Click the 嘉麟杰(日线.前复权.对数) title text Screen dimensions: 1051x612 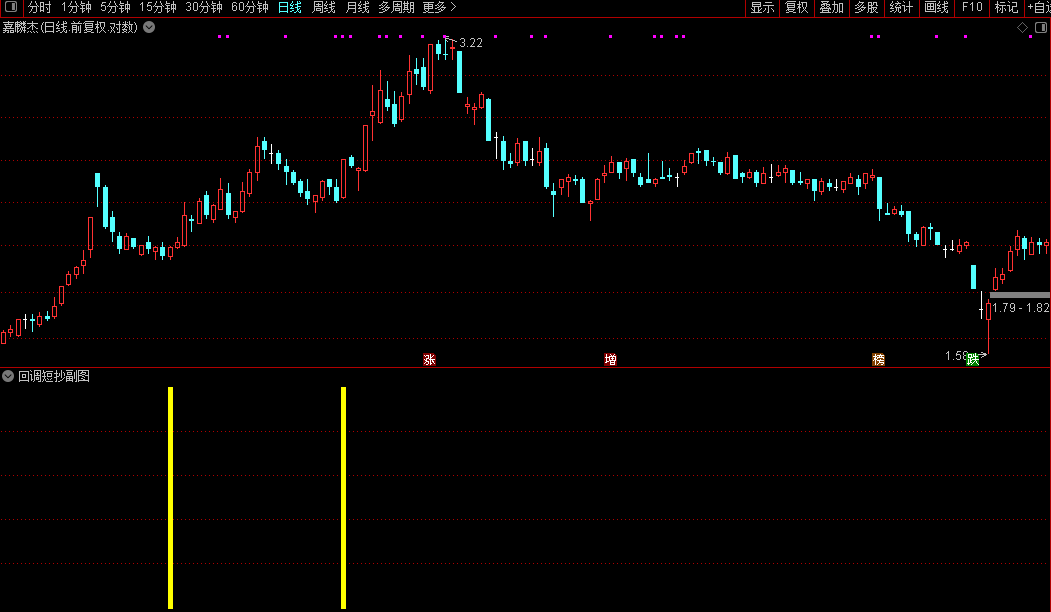[70, 27]
